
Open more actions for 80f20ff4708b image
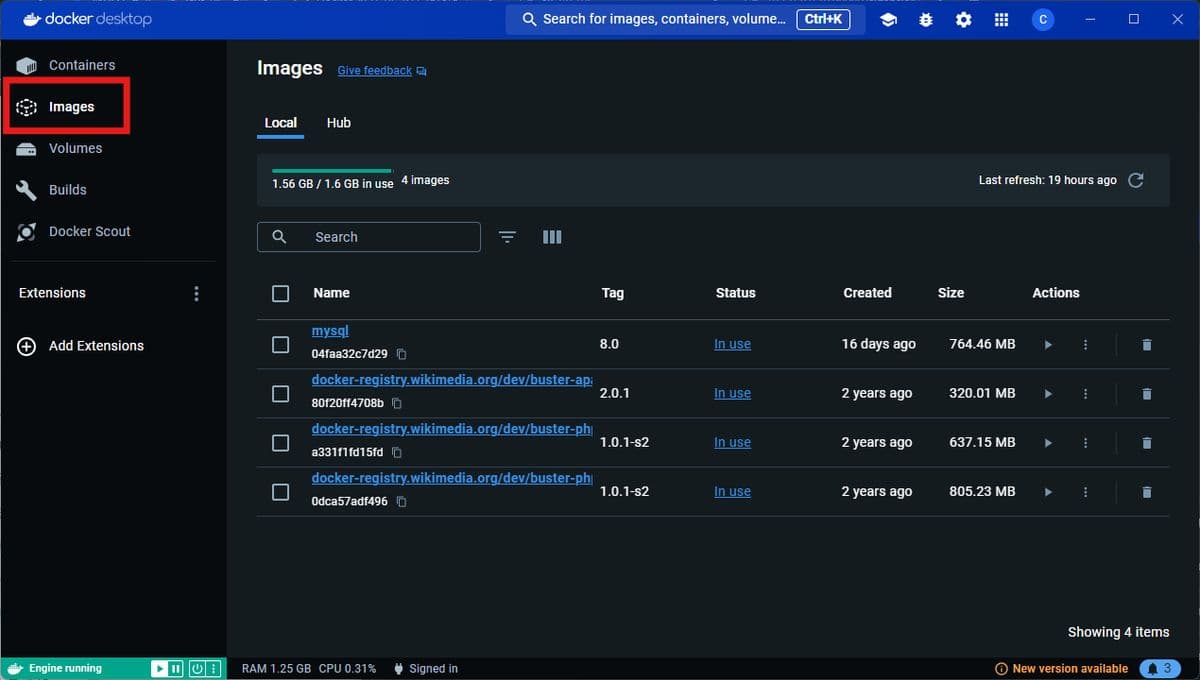pos(1085,393)
